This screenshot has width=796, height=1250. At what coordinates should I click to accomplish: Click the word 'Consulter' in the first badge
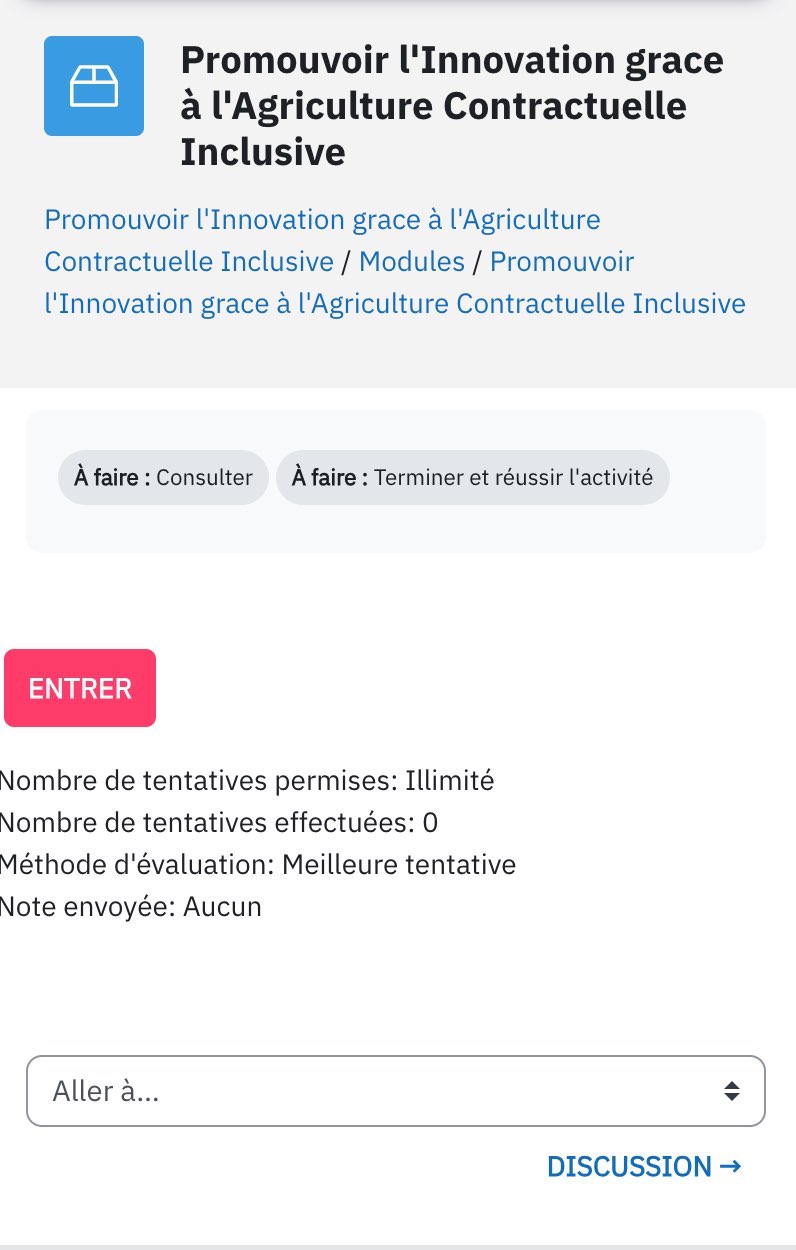coord(205,477)
